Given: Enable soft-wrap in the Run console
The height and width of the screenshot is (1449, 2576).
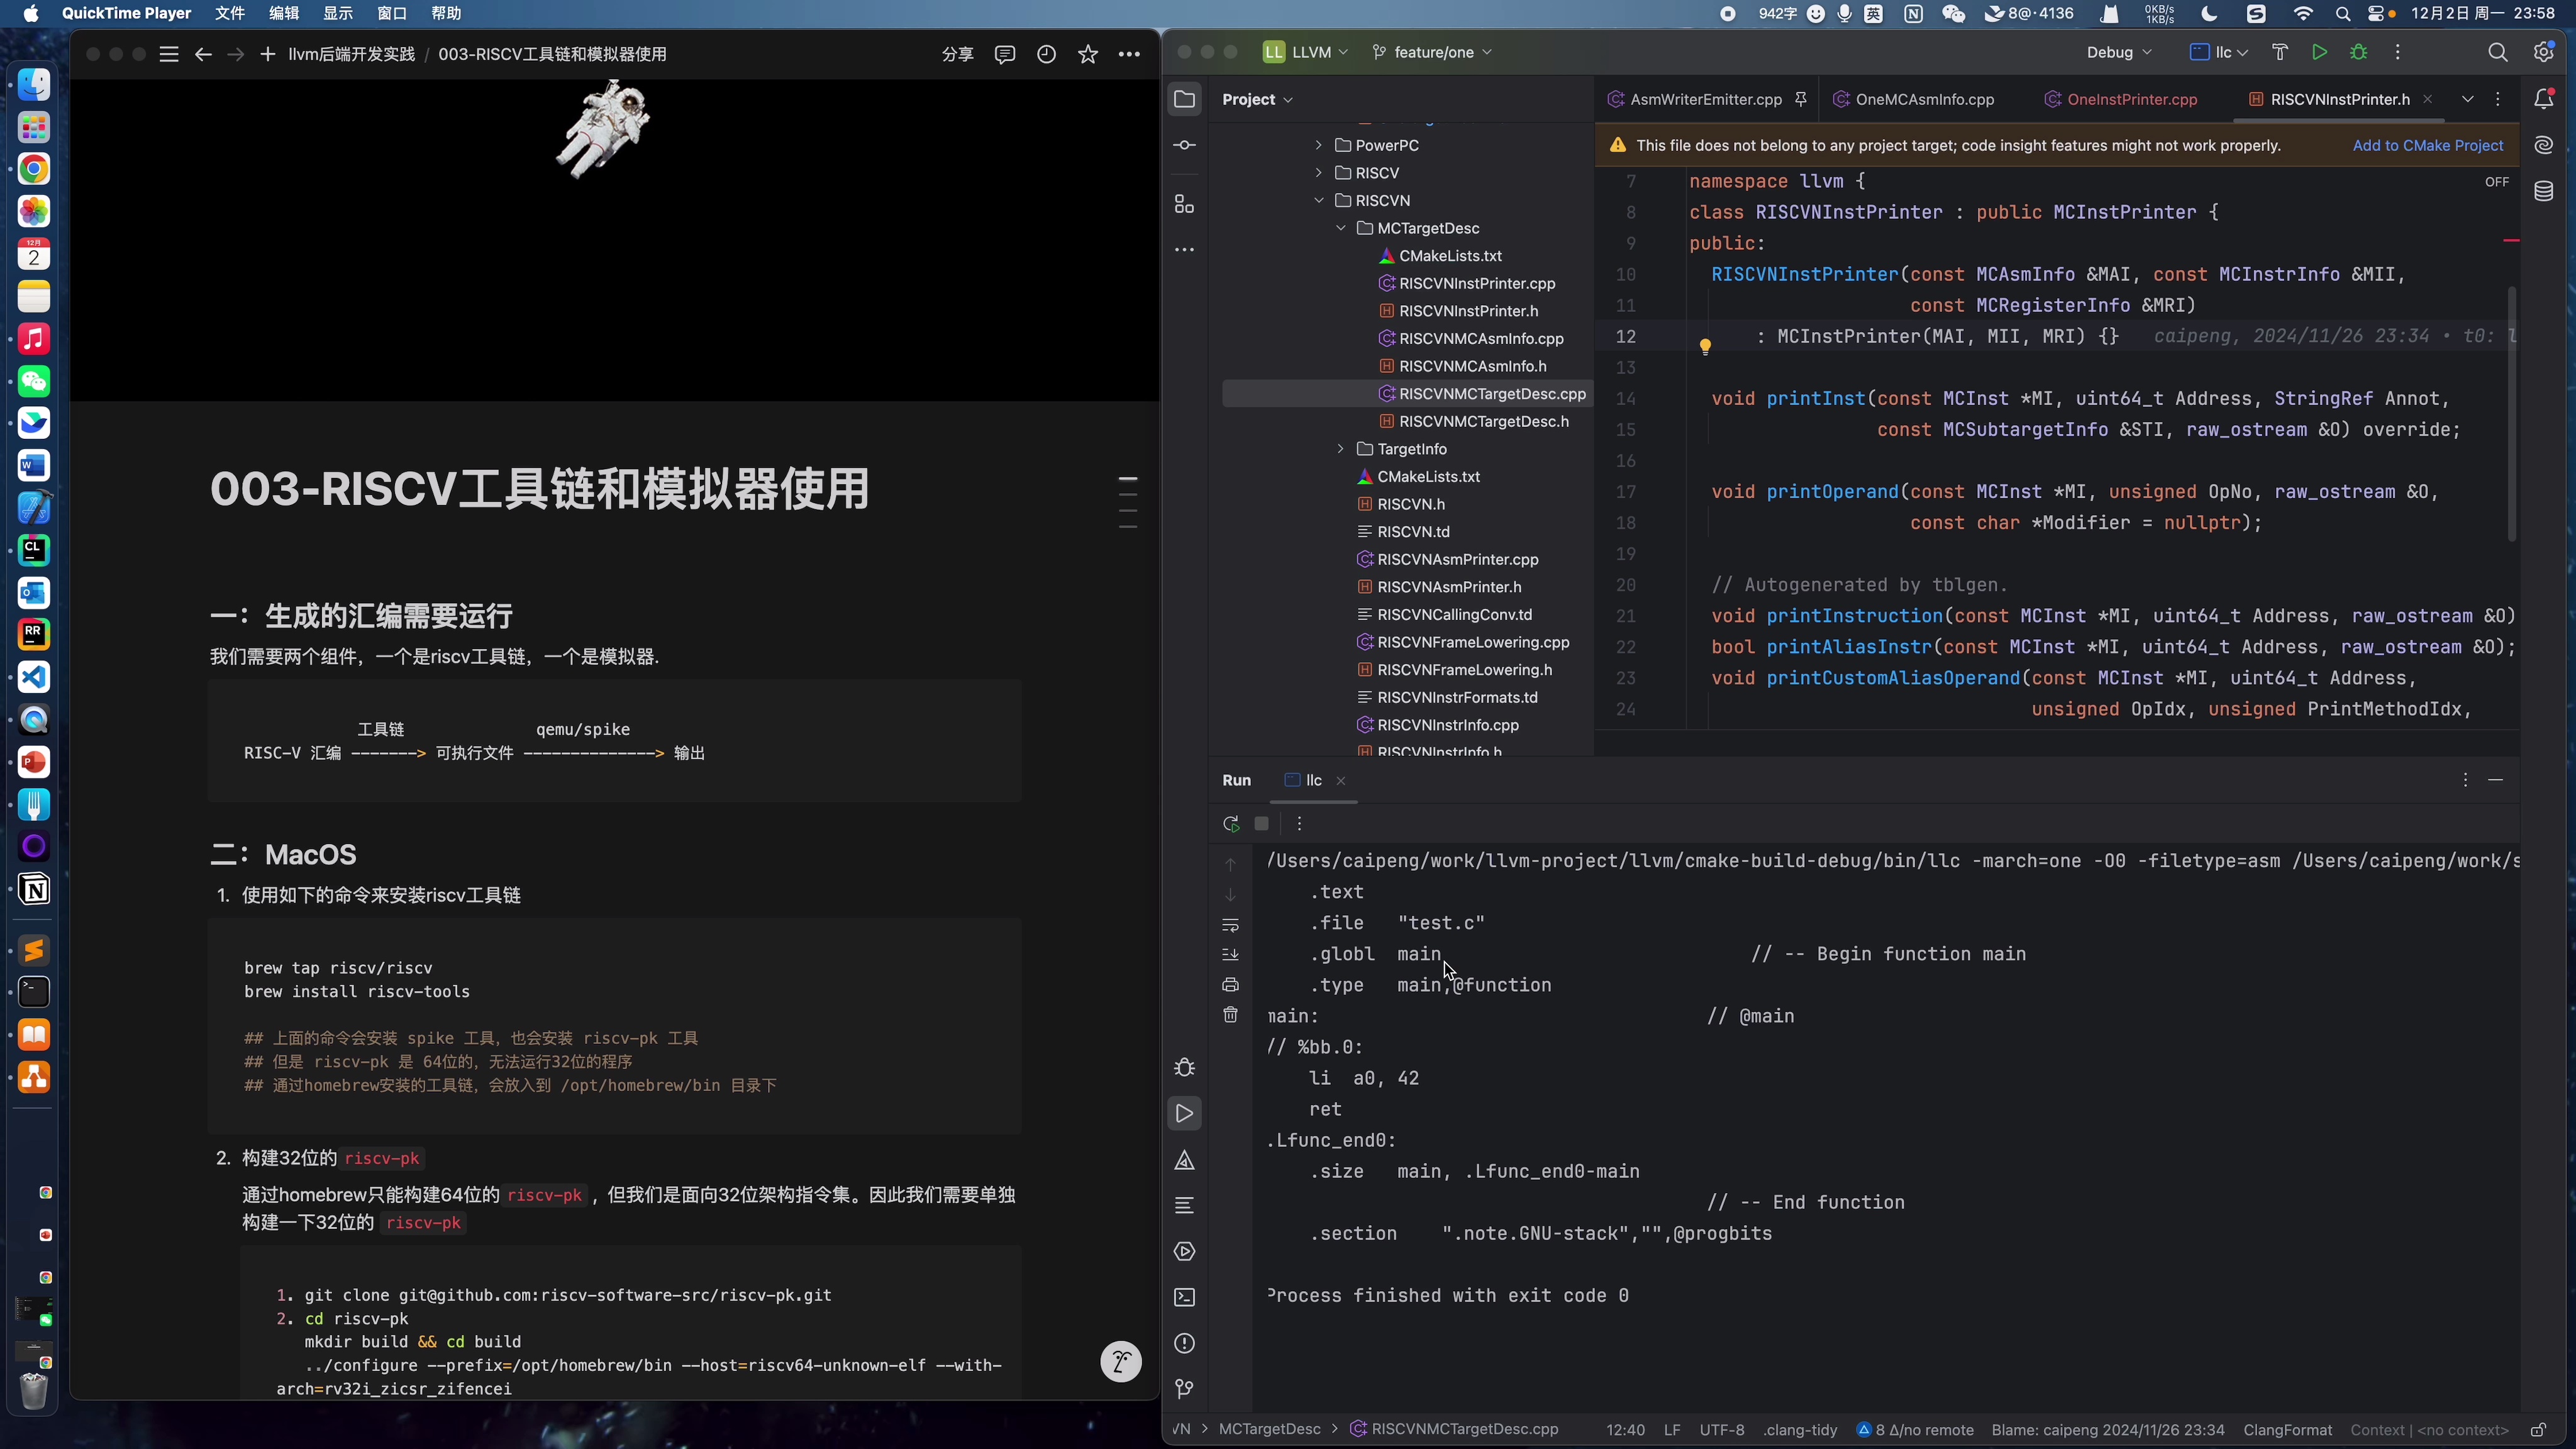Looking at the screenshot, I should tap(1231, 925).
